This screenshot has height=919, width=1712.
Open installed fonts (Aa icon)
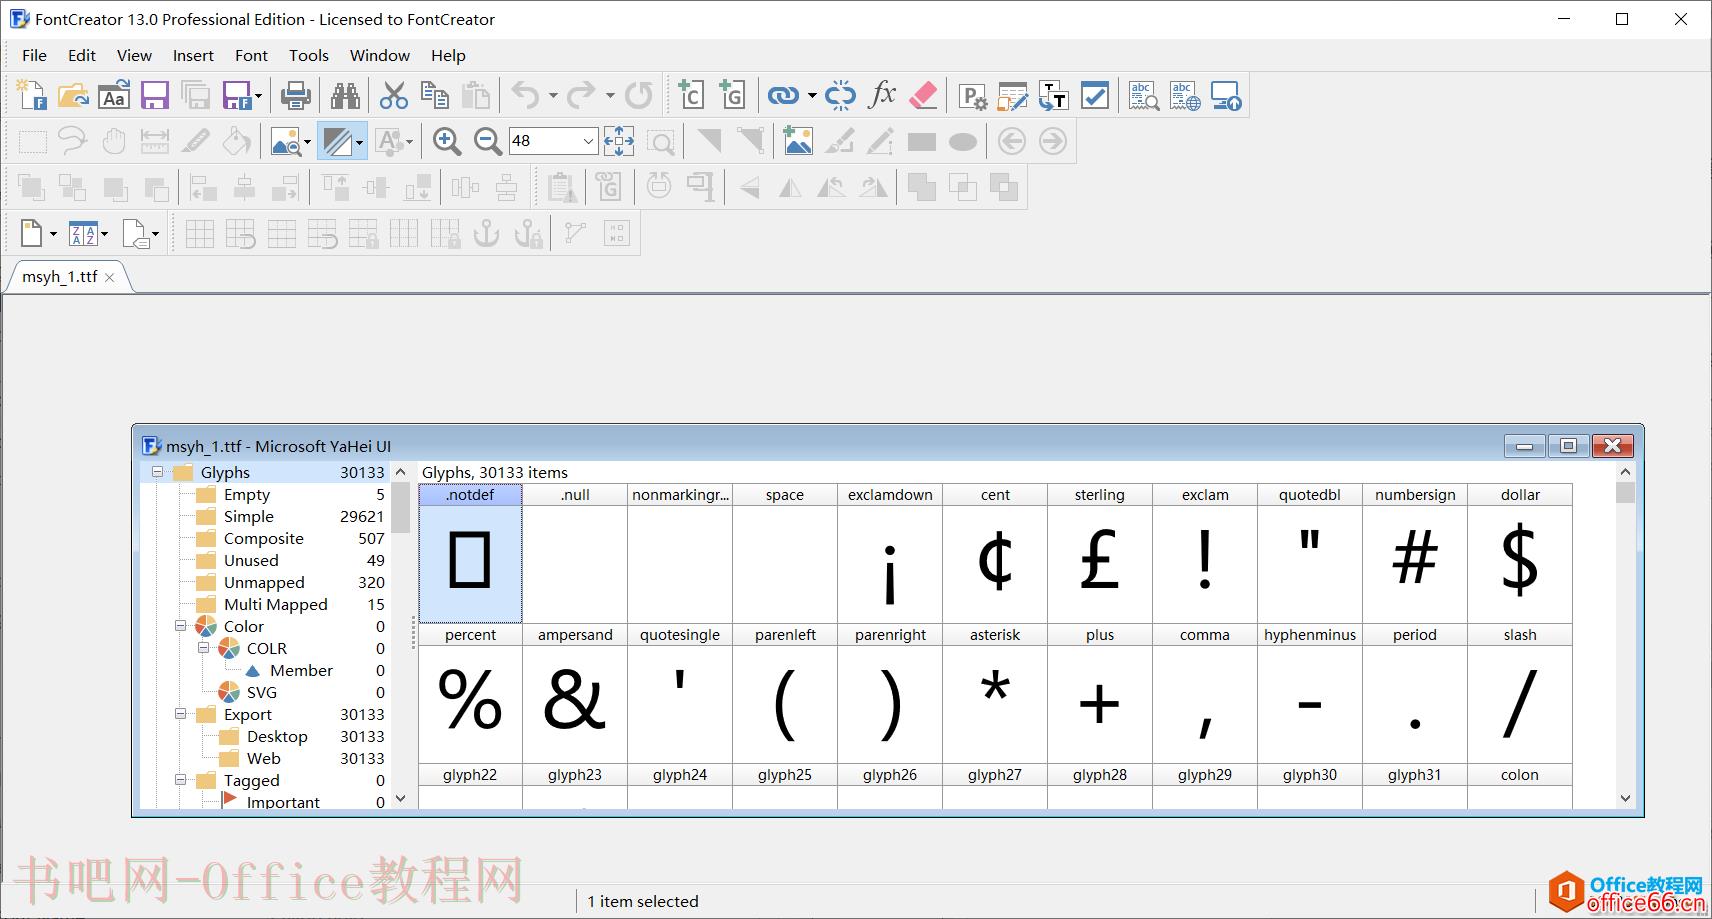click(114, 96)
